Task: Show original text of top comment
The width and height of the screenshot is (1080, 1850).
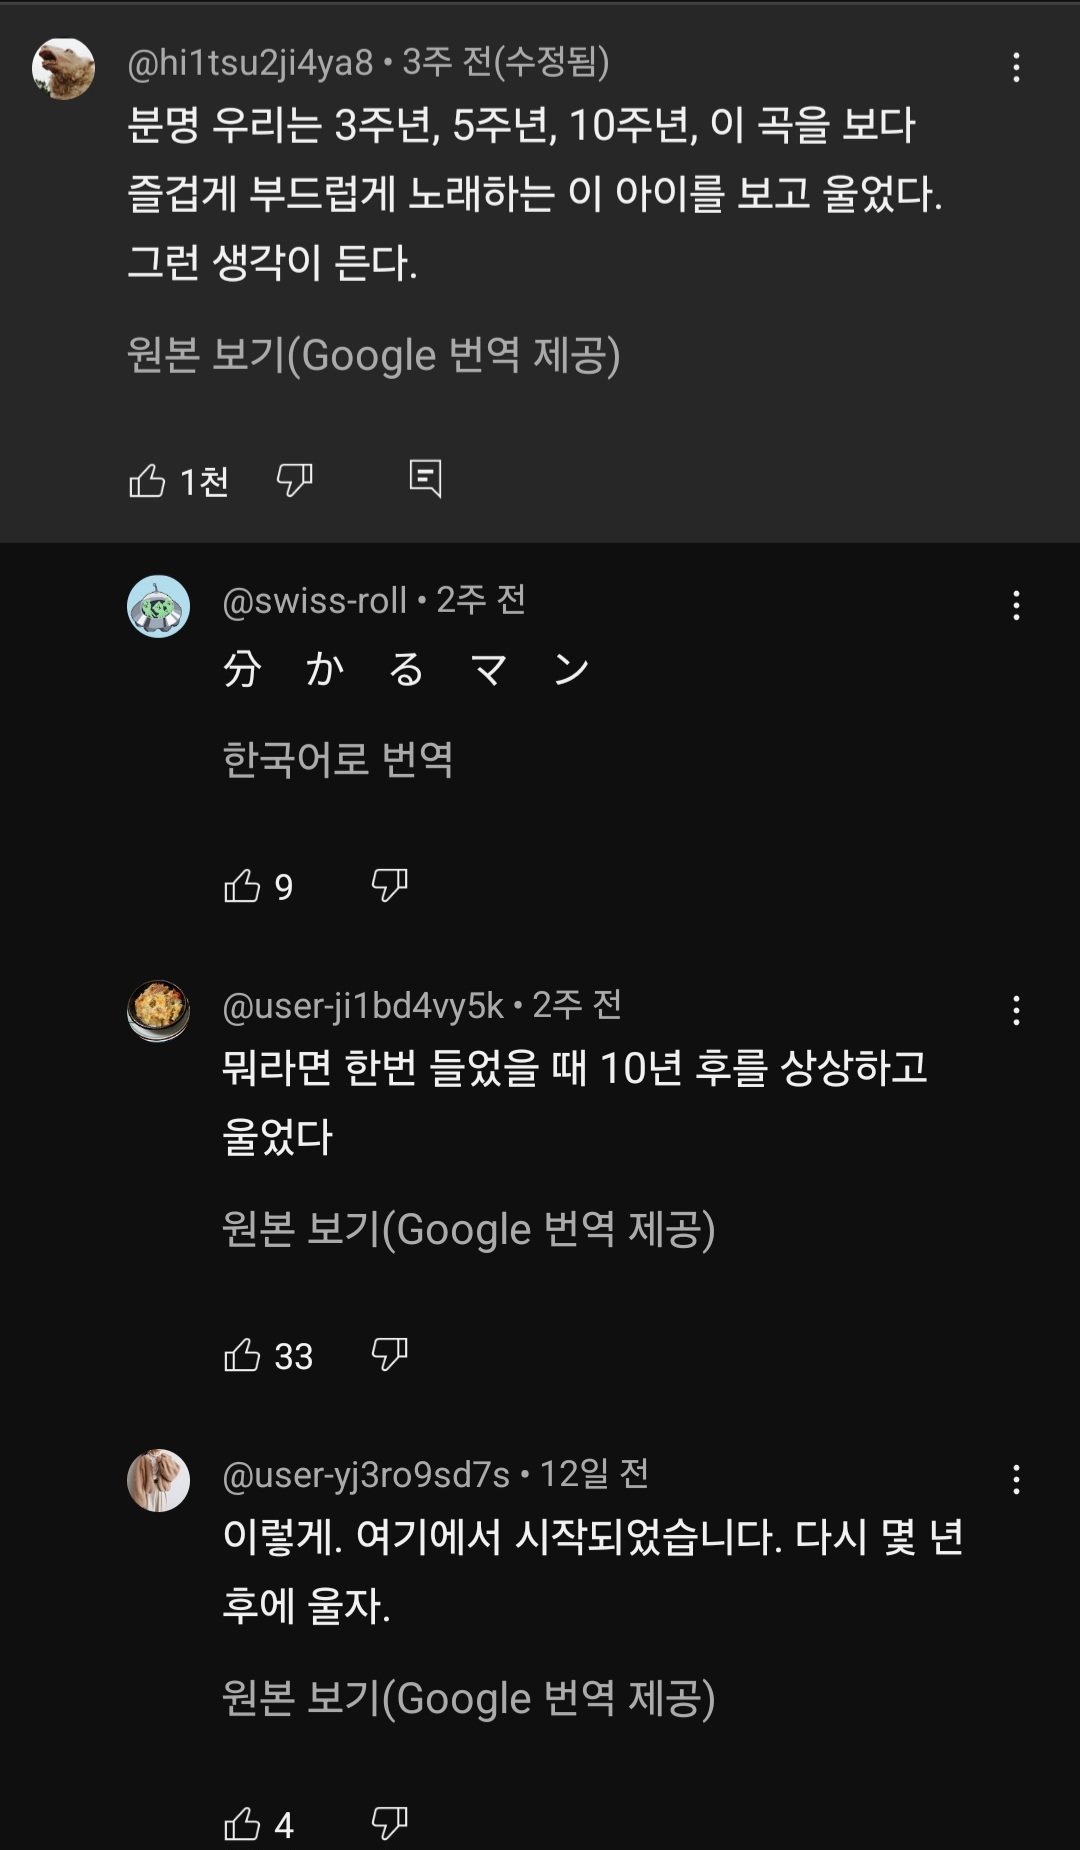Action: tap(373, 355)
